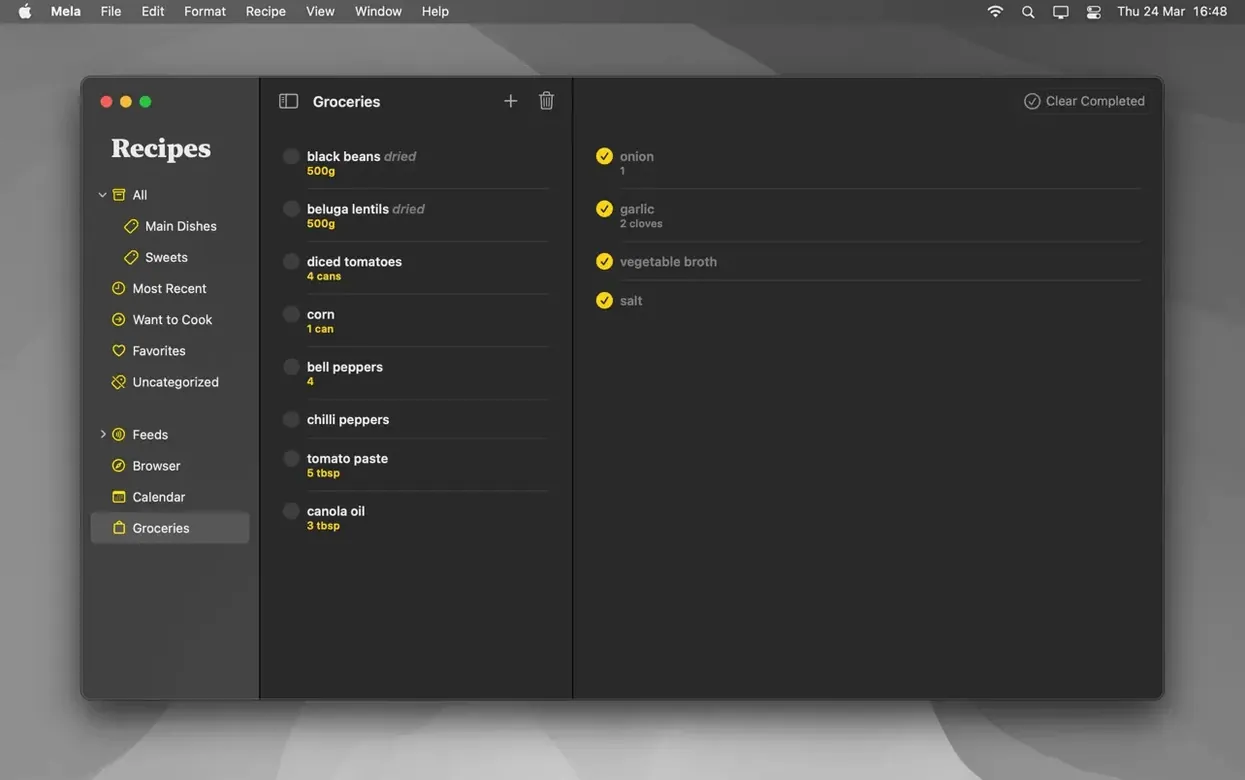Open the Format menu
The image size is (1245, 780).
pos(205,12)
